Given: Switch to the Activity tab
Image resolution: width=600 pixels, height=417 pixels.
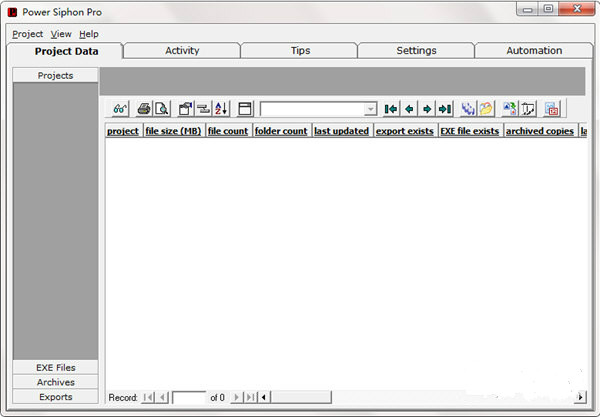Looking at the screenshot, I should tap(182, 50).
